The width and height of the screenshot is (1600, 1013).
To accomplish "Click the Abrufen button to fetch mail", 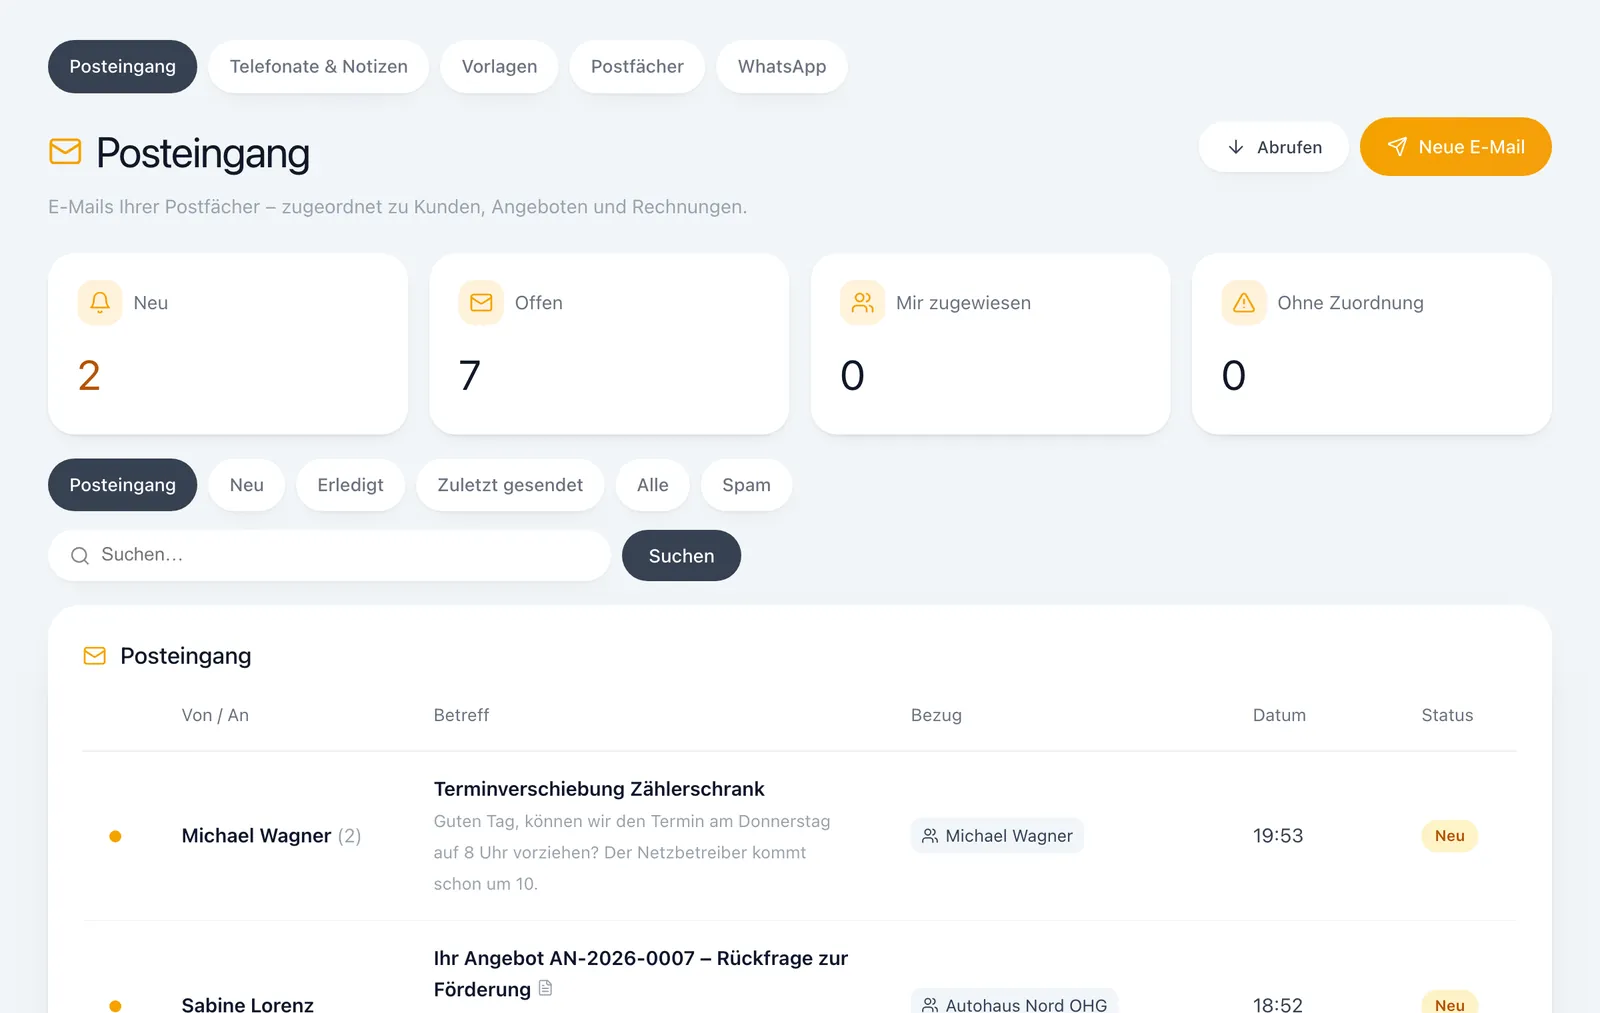I will coord(1274,147).
